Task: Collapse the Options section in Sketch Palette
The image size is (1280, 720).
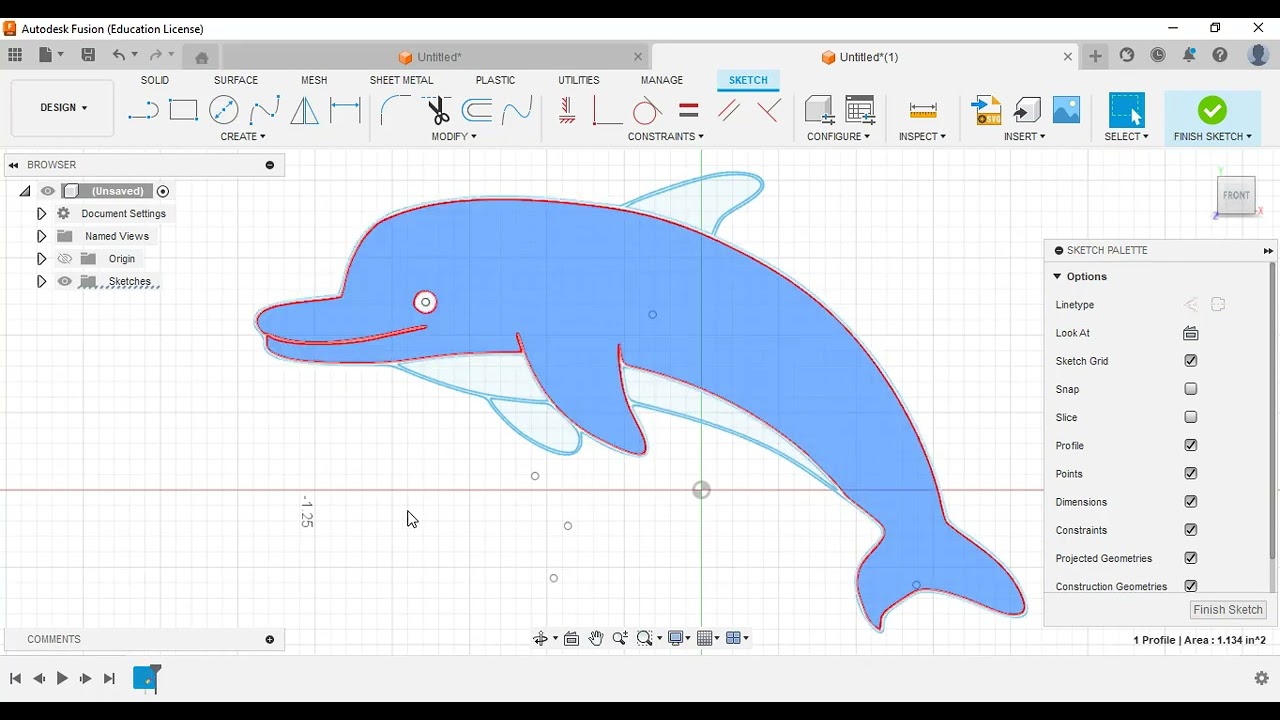Action: [x=1057, y=276]
